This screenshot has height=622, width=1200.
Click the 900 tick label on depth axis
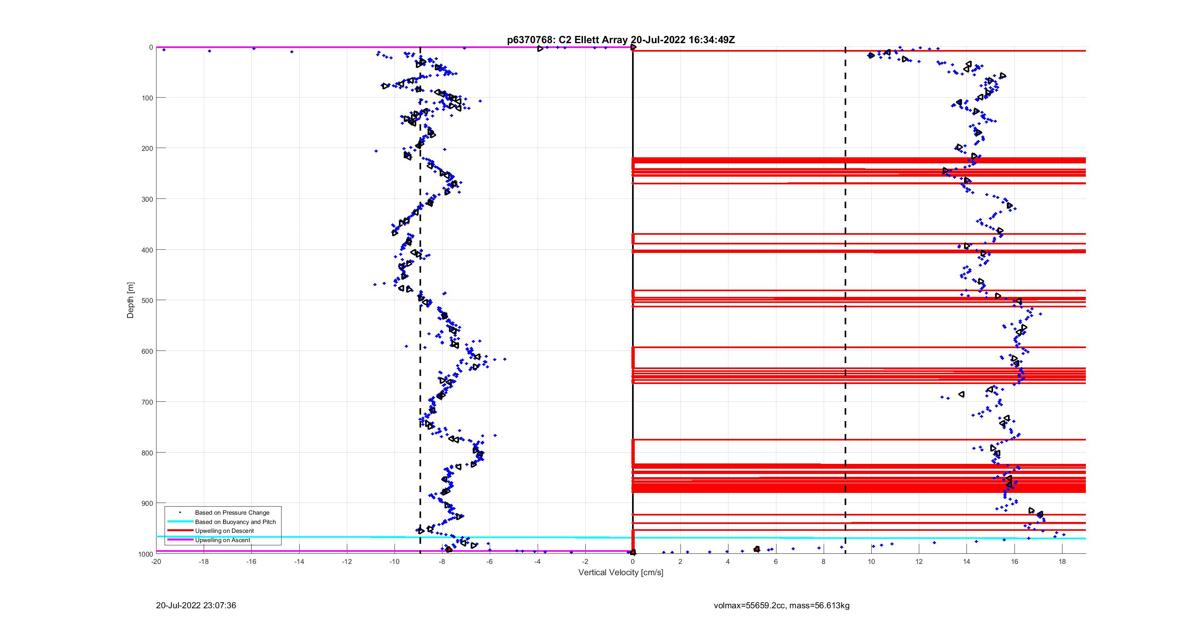coord(145,503)
